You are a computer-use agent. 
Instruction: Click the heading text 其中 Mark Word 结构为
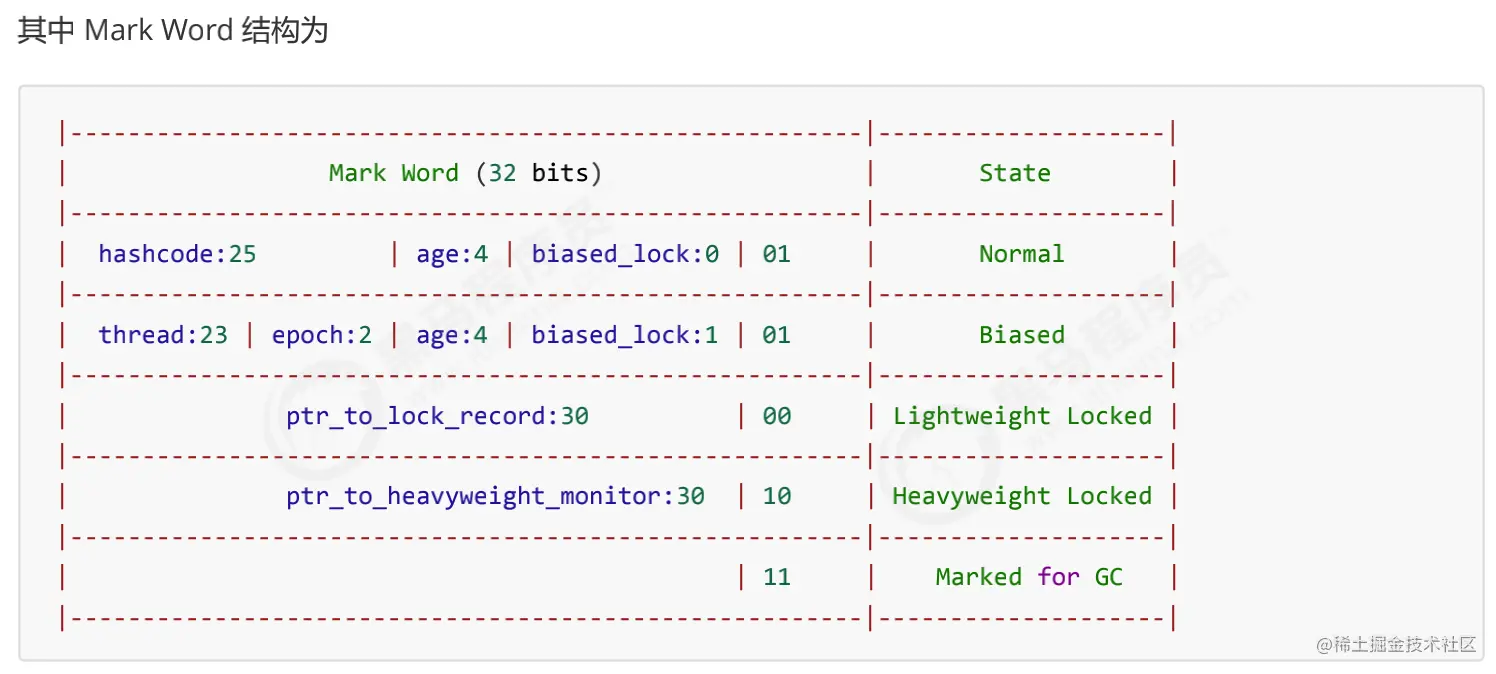[x=173, y=31]
